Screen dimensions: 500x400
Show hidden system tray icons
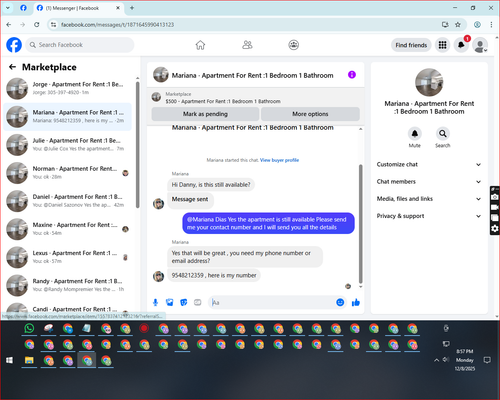click(436, 360)
